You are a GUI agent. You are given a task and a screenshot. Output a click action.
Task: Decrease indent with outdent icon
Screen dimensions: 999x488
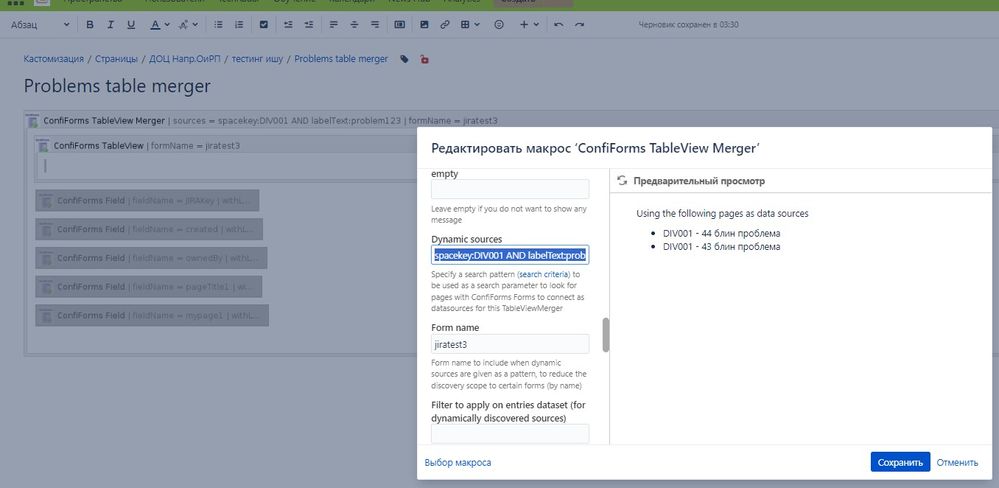pos(288,25)
